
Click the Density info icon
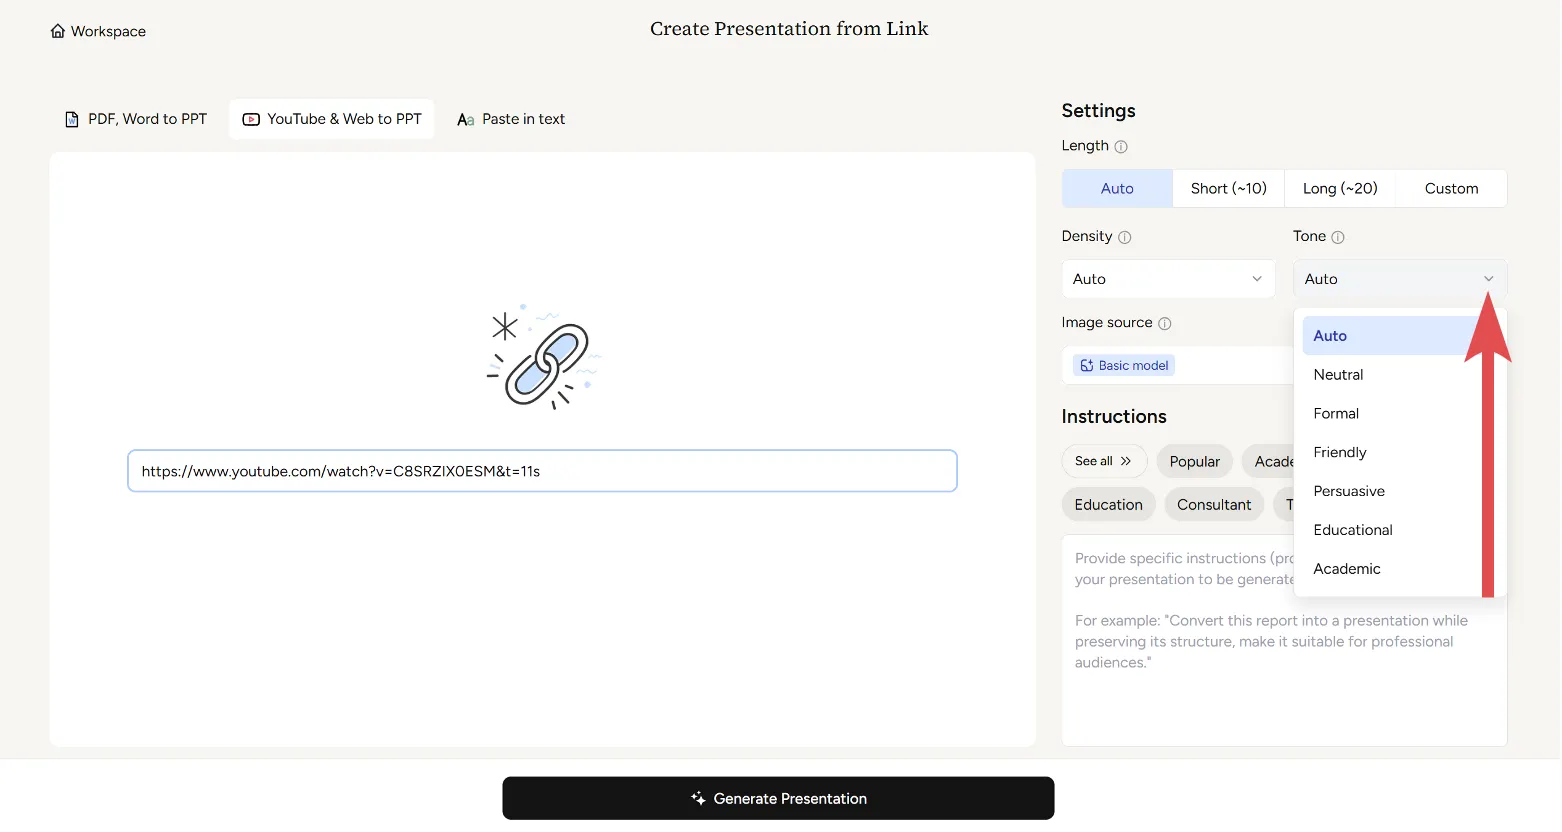[x=1125, y=238]
